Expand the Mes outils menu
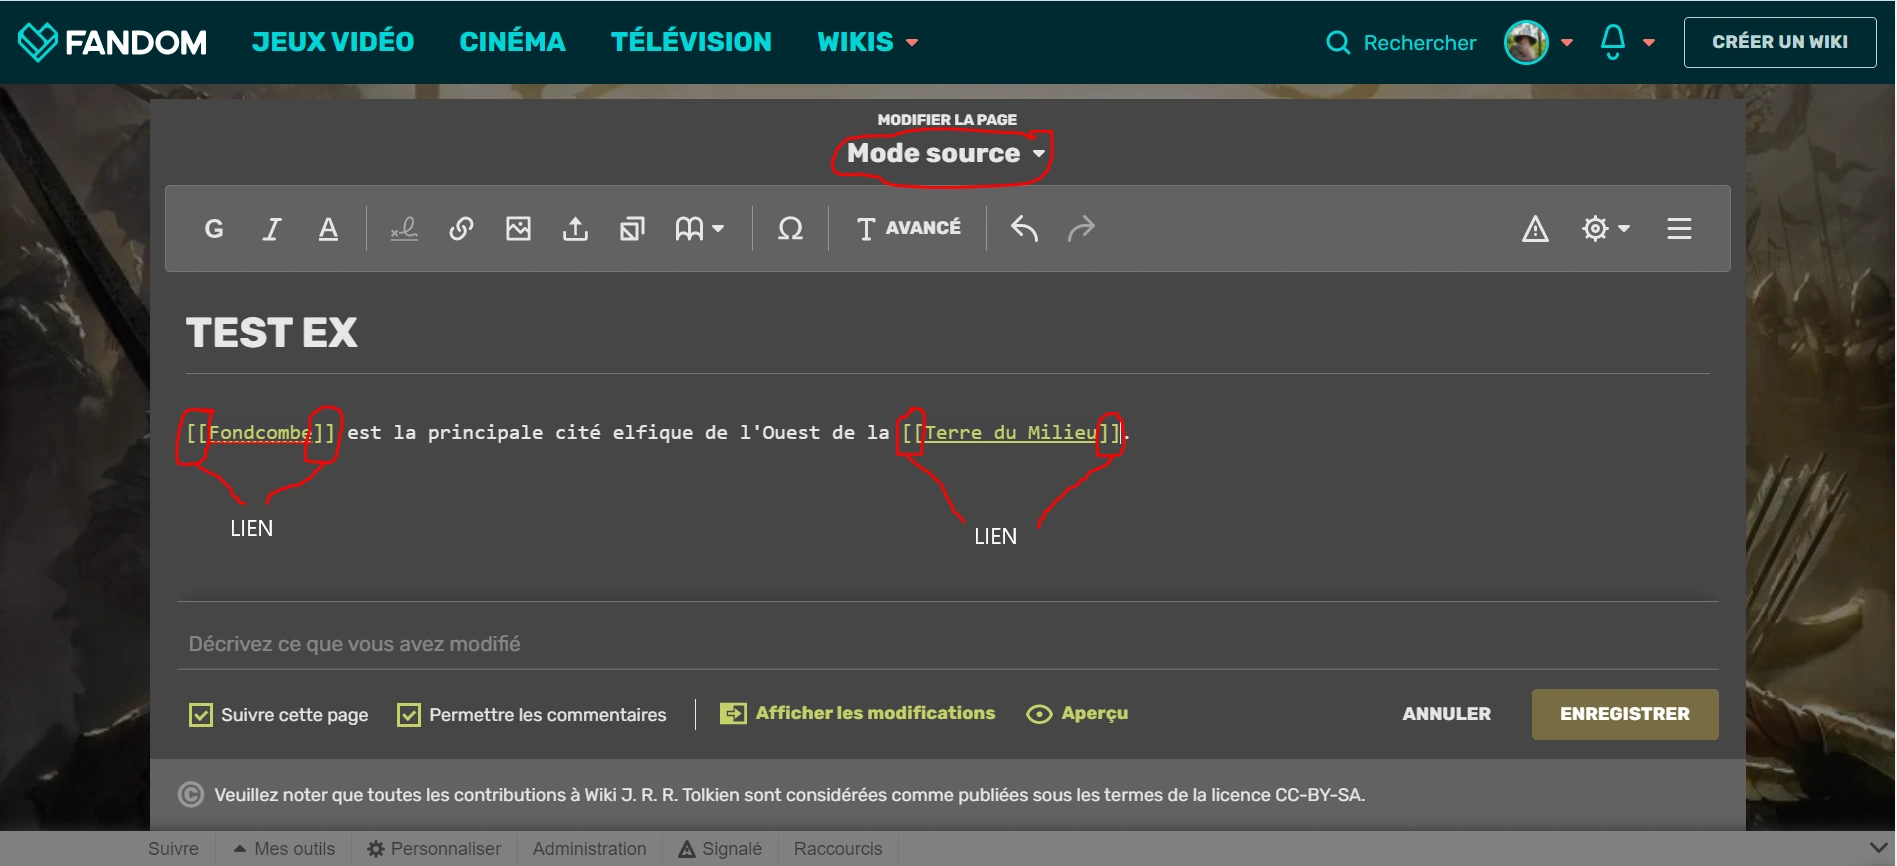This screenshot has height=866, width=1897. 285,849
